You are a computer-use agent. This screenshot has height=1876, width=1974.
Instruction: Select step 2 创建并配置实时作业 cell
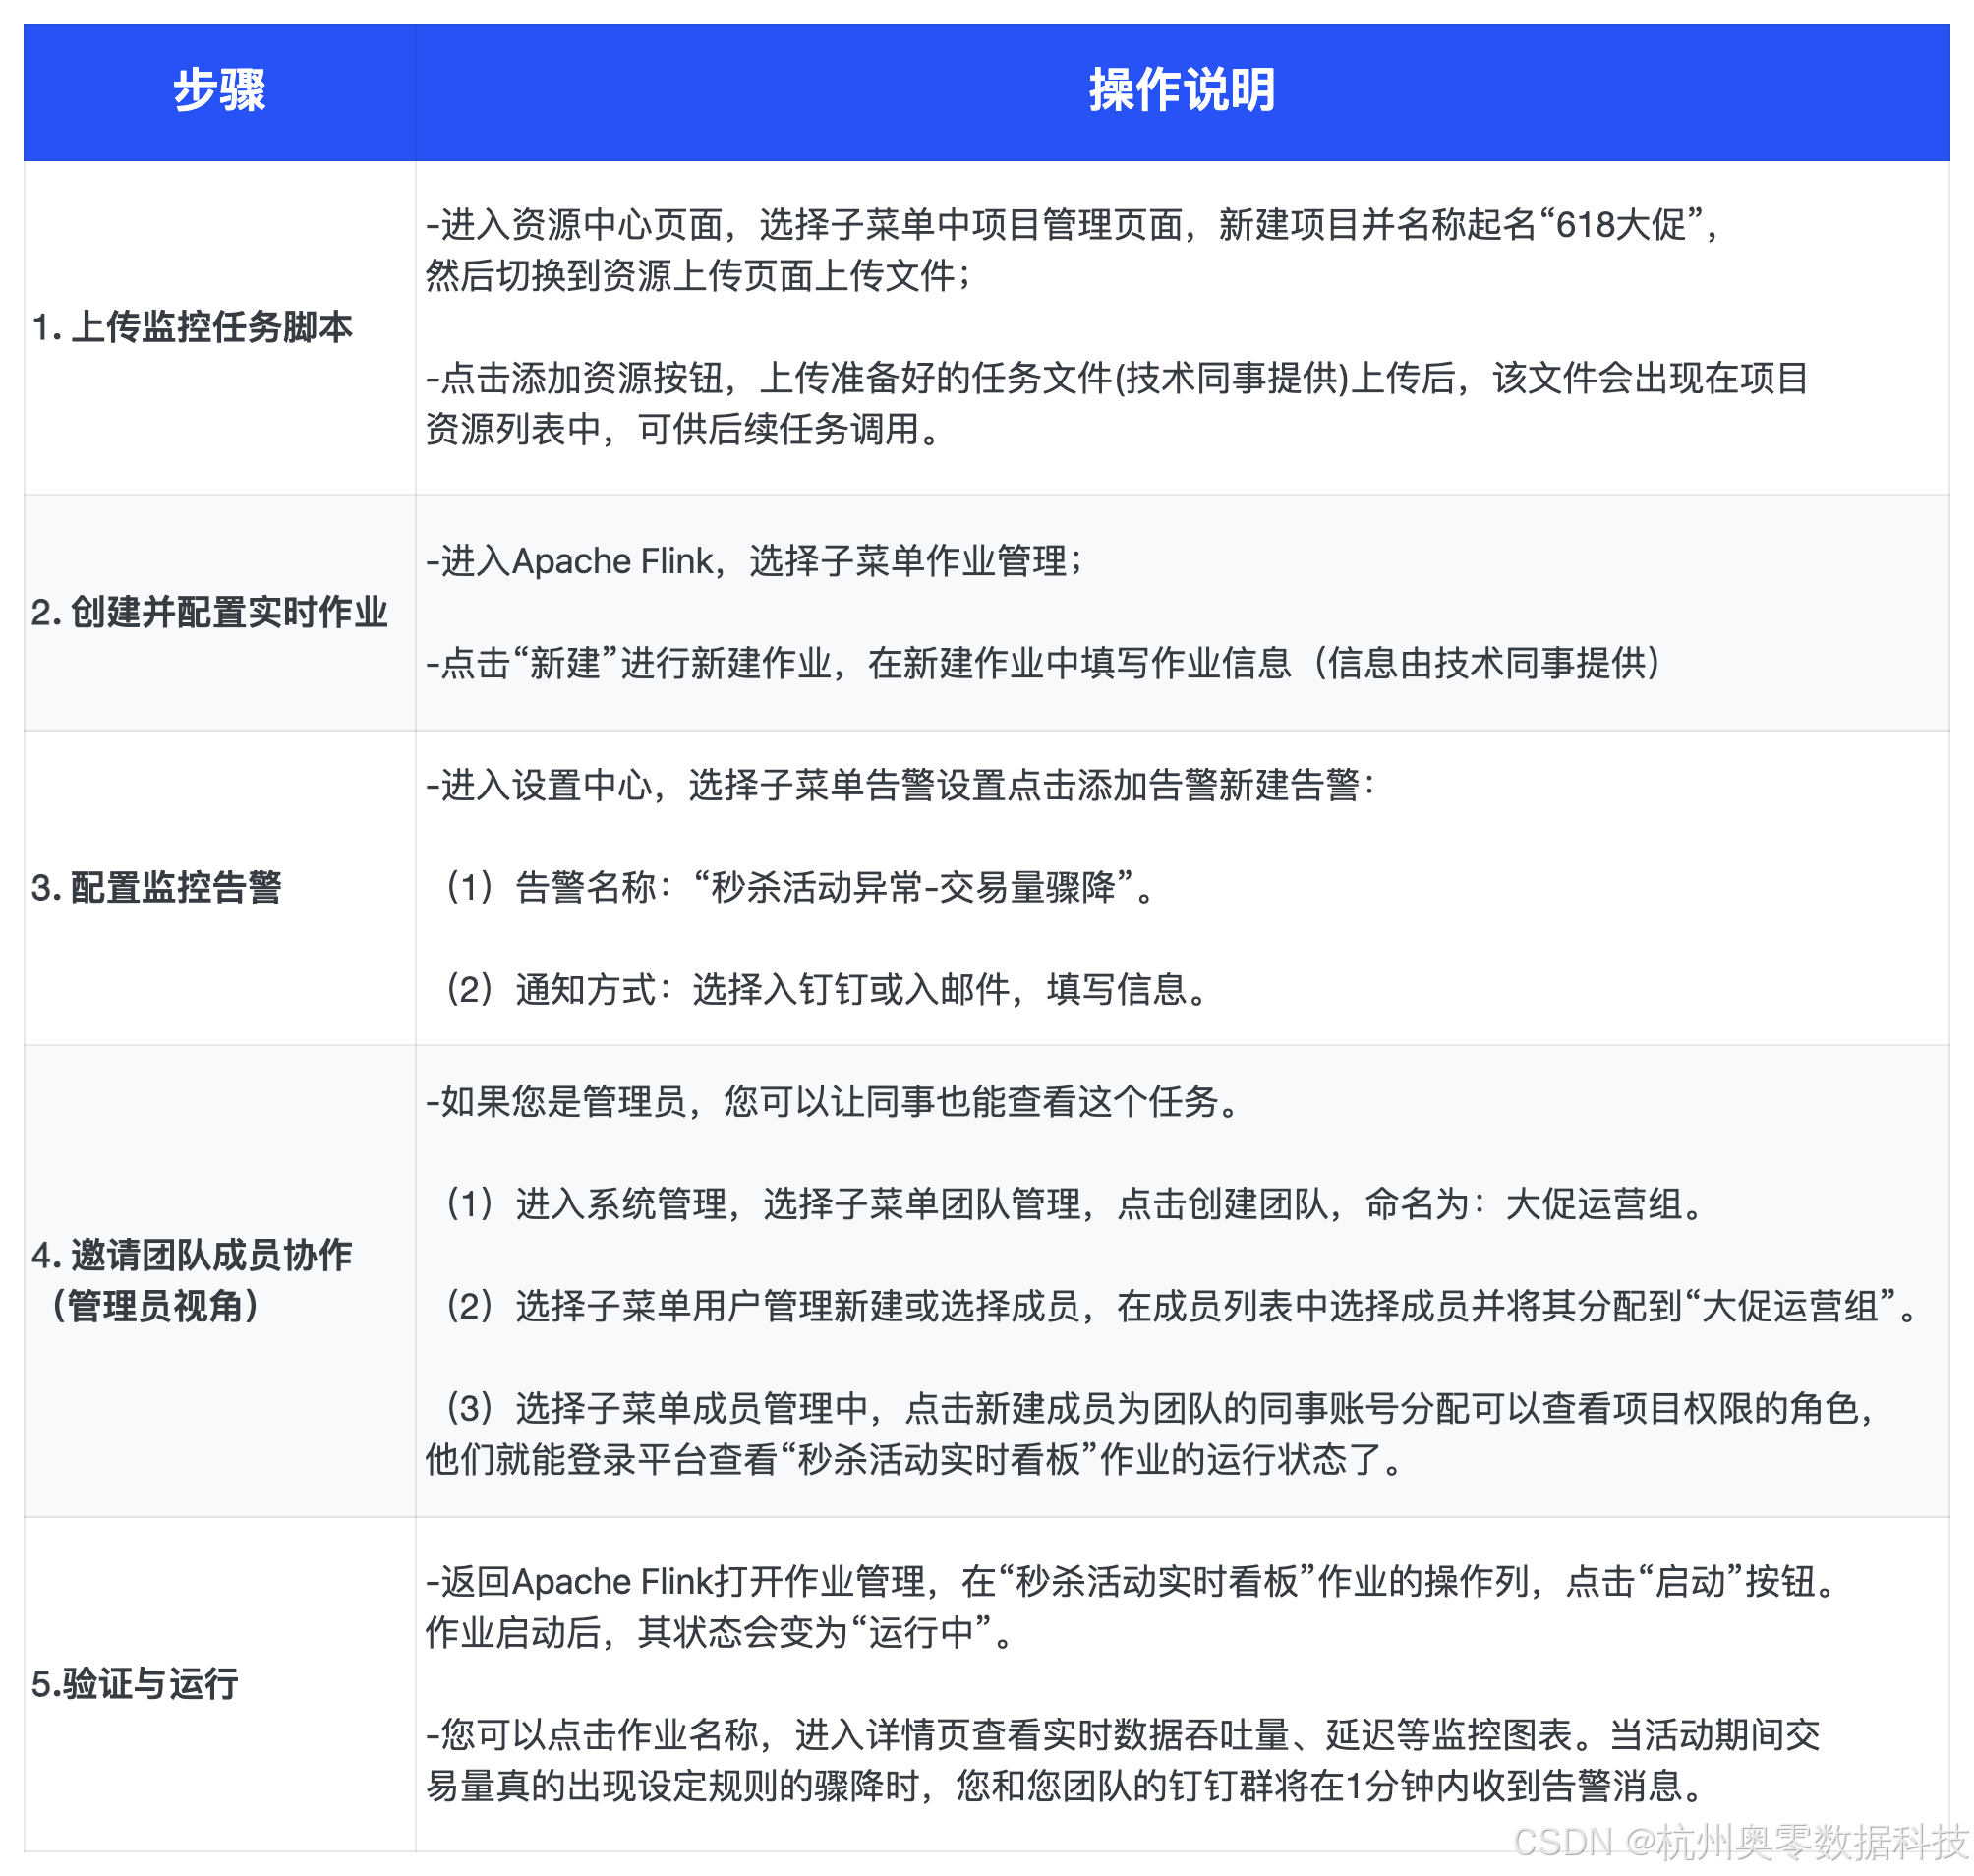[209, 612]
